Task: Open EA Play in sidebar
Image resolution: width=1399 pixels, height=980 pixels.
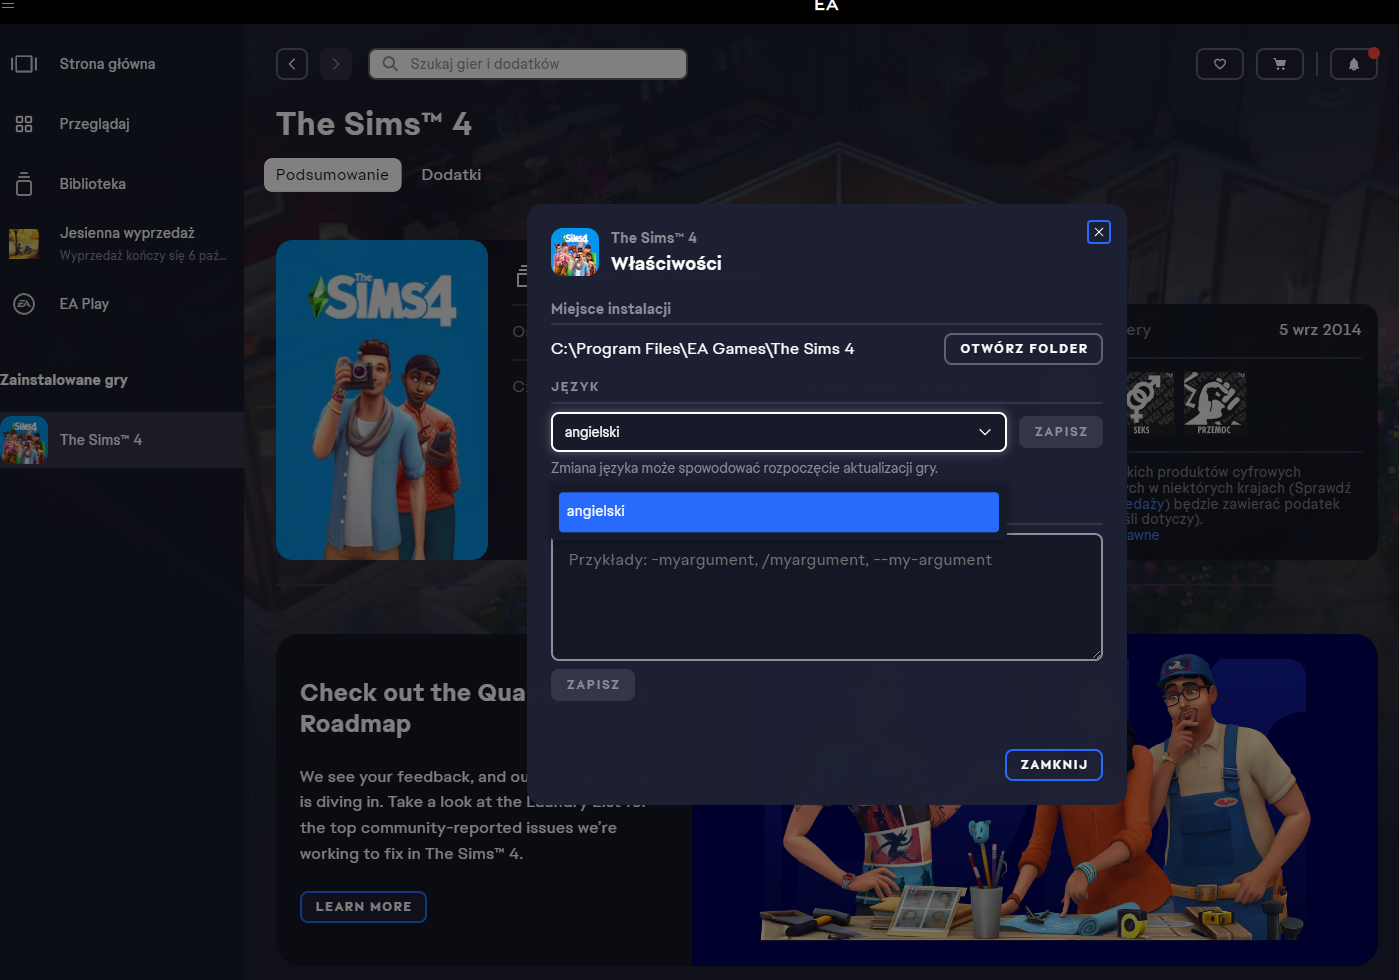Action: pos(84,304)
